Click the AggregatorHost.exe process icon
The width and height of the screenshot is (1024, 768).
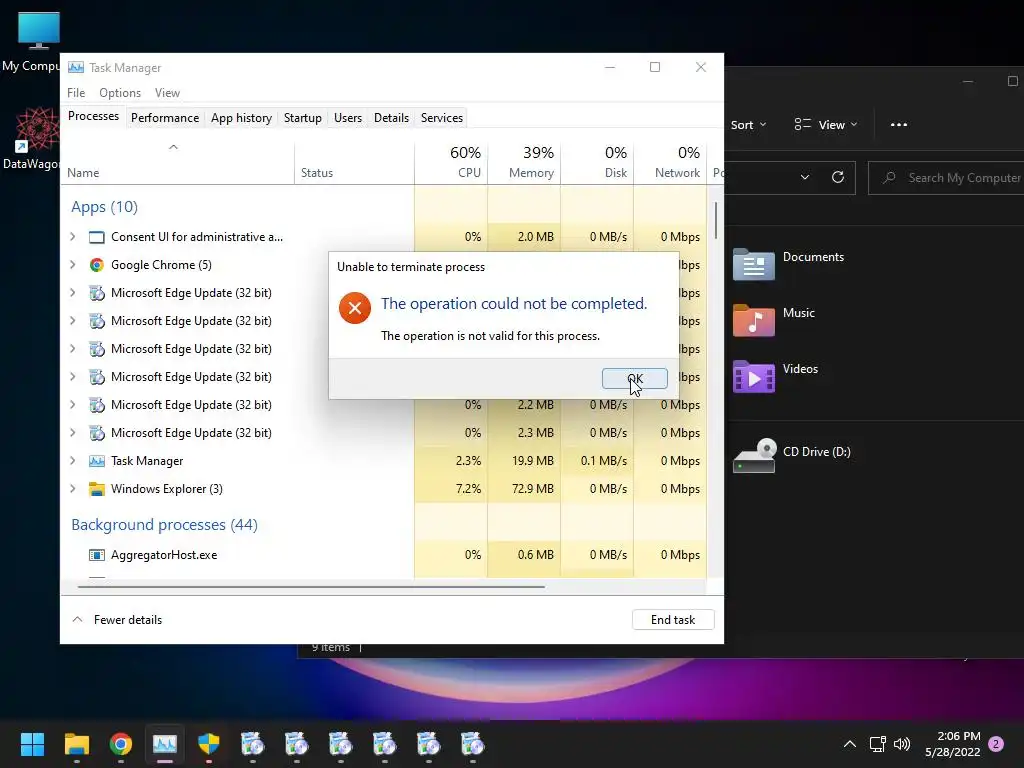[97, 554]
